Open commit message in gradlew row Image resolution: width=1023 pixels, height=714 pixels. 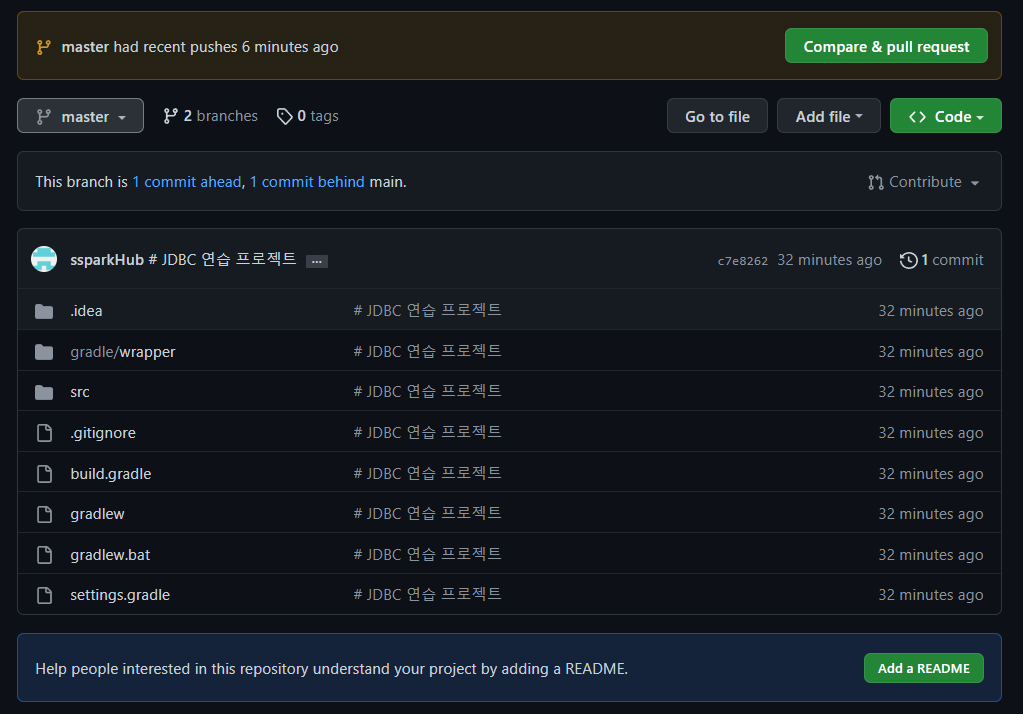click(427, 513)
